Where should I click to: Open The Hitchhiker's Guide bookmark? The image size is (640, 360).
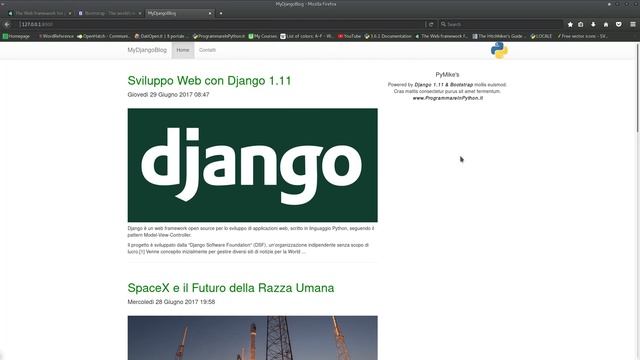[x=499, y=36]
